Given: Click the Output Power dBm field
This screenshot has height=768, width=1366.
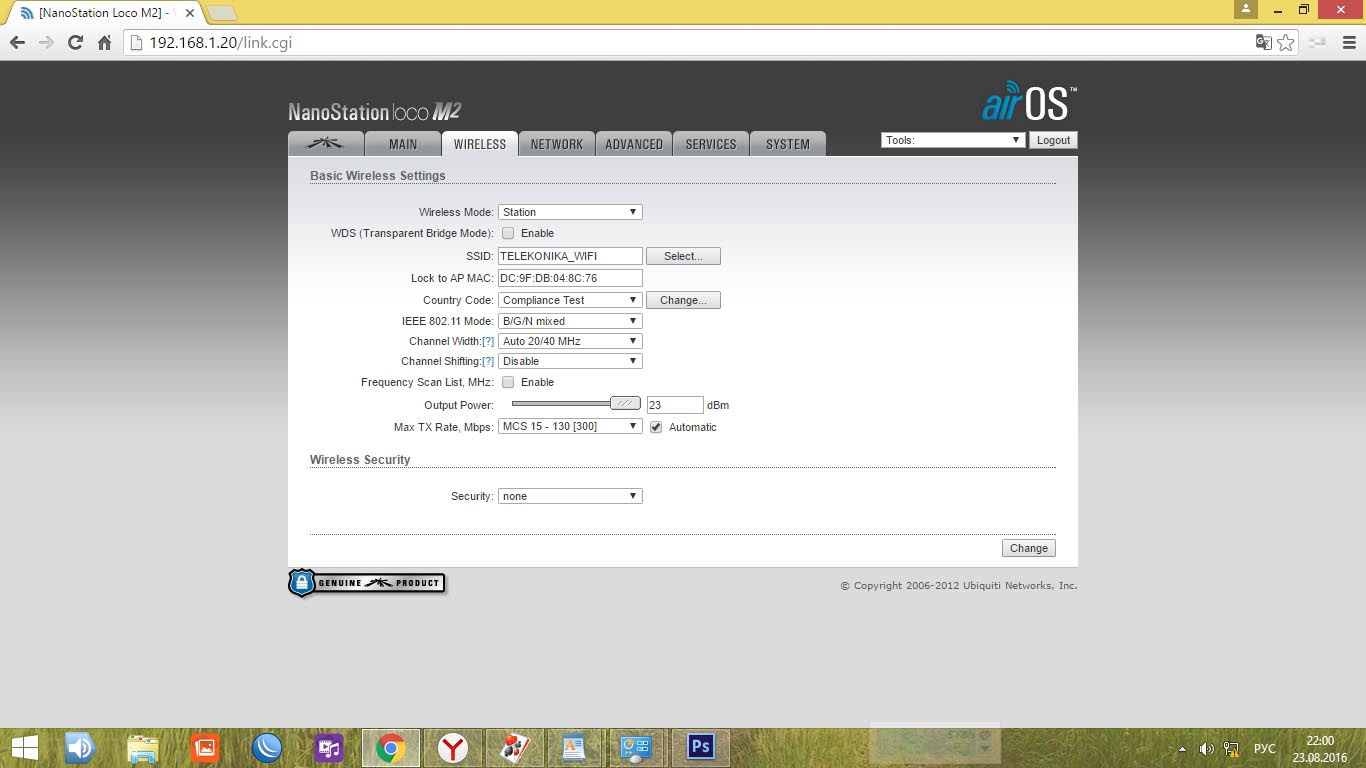Looking at the screenshot, I should point(675,405).
